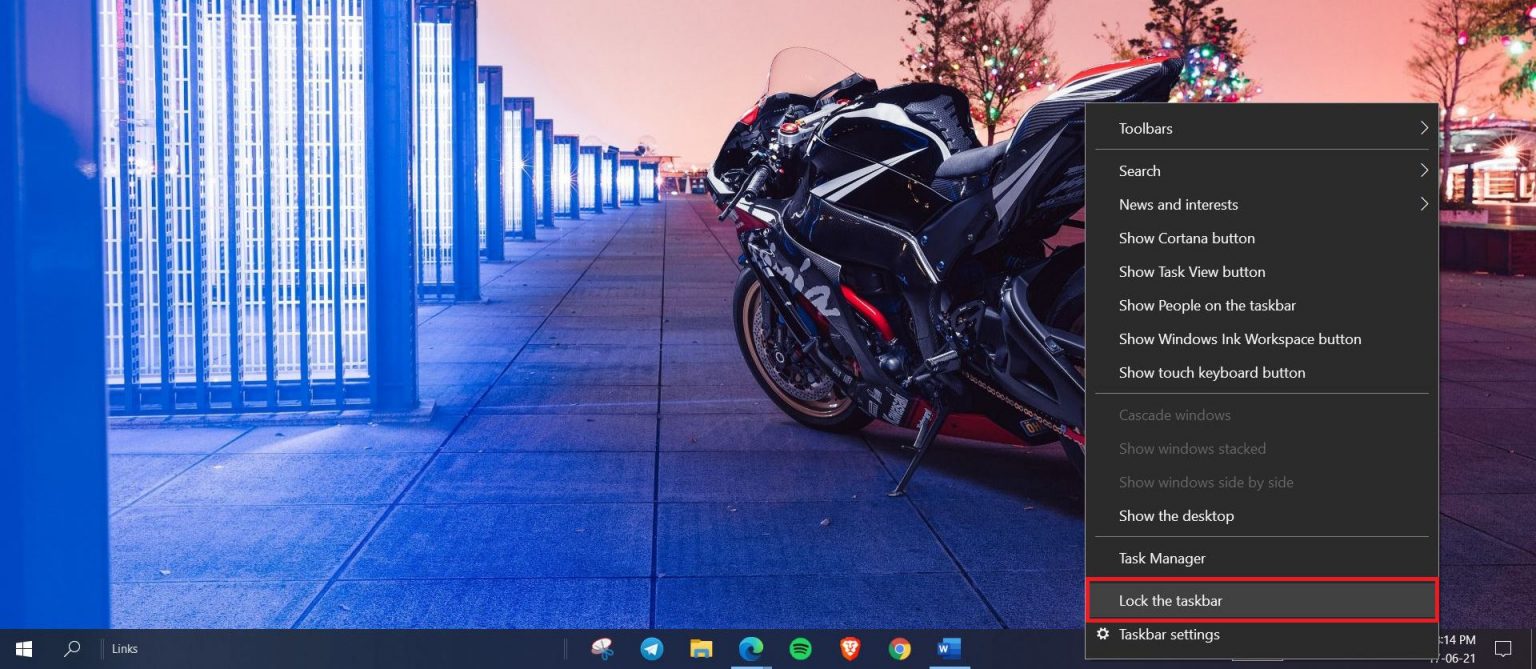The height and width of the screenshot is (669, 1536).
Task: Launch the Brave browser
Action: [x=849, y=648]
